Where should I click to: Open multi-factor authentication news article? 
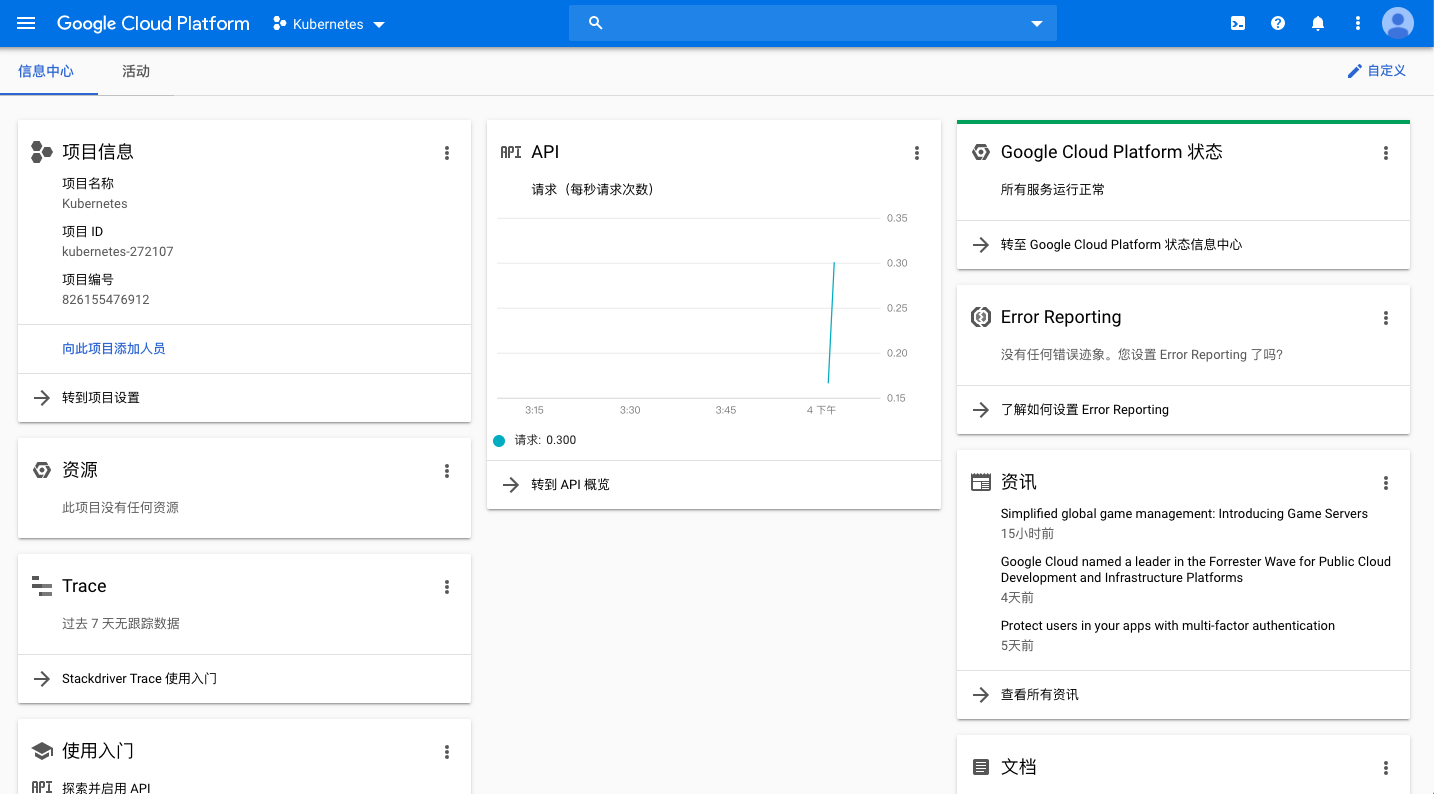(1168, 626)
